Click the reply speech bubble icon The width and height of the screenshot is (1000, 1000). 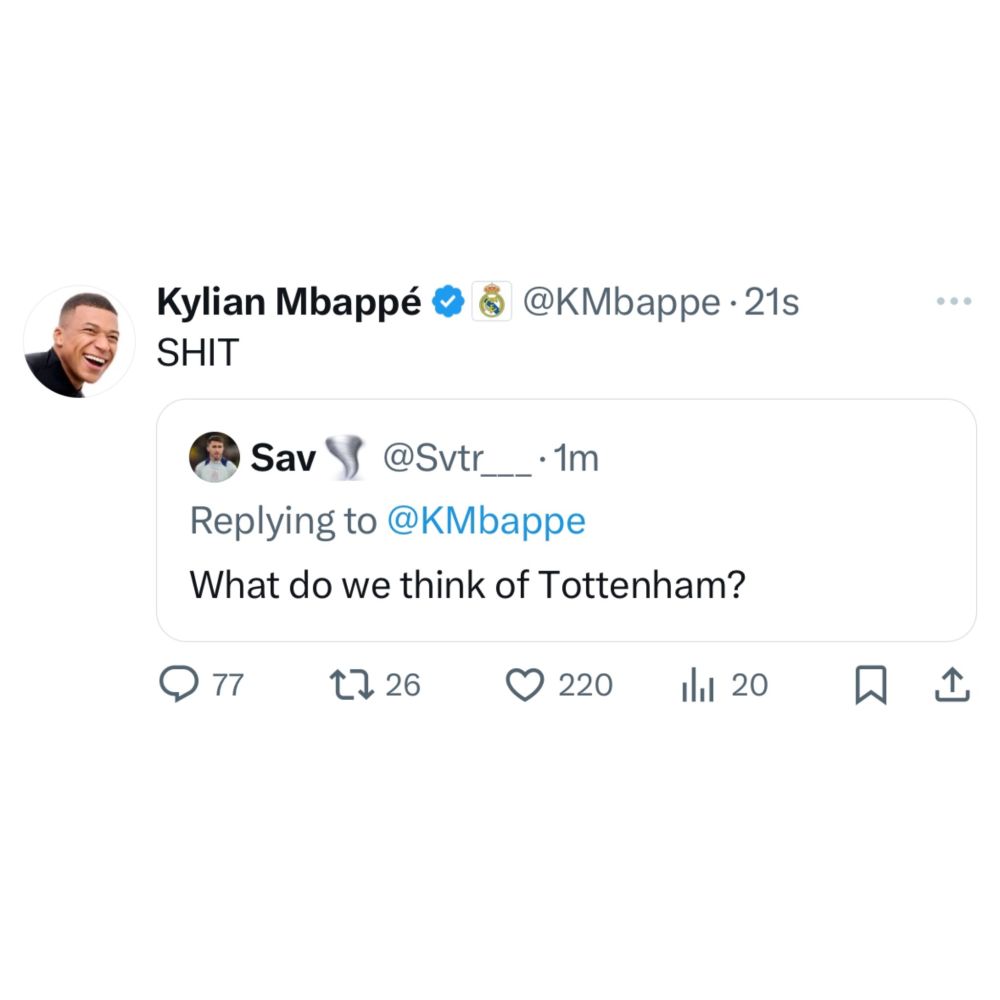pos(180,684)
